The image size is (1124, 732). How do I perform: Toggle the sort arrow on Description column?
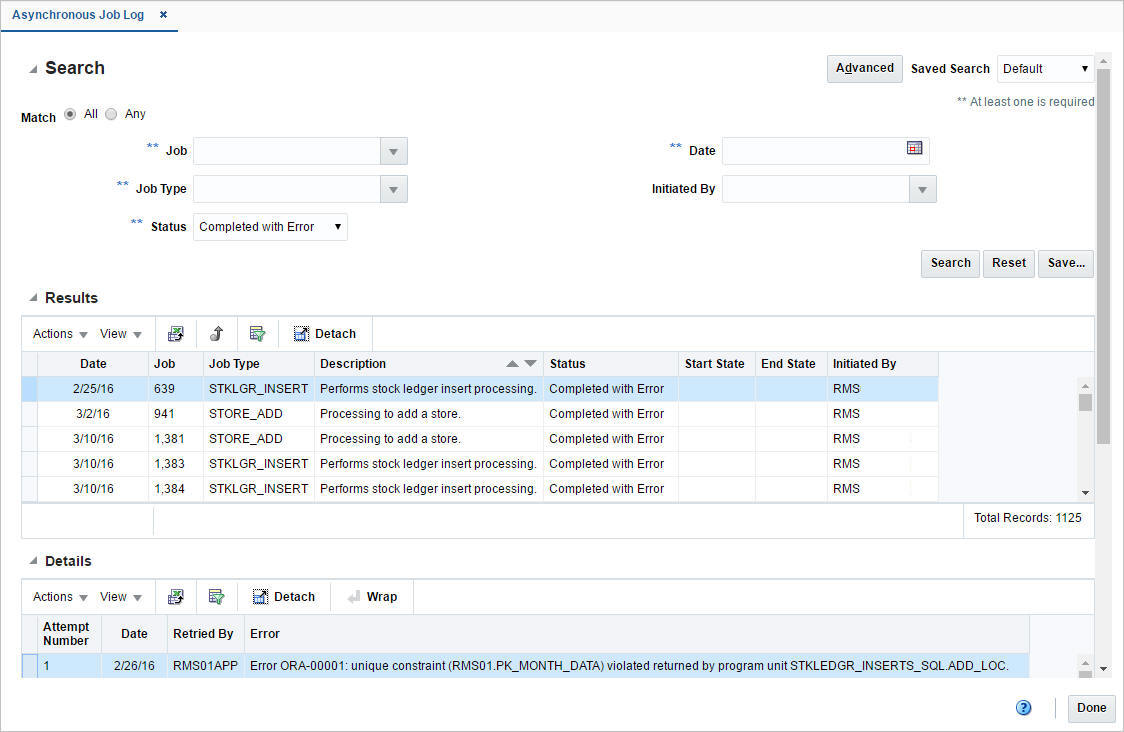(x=512, y=364)
